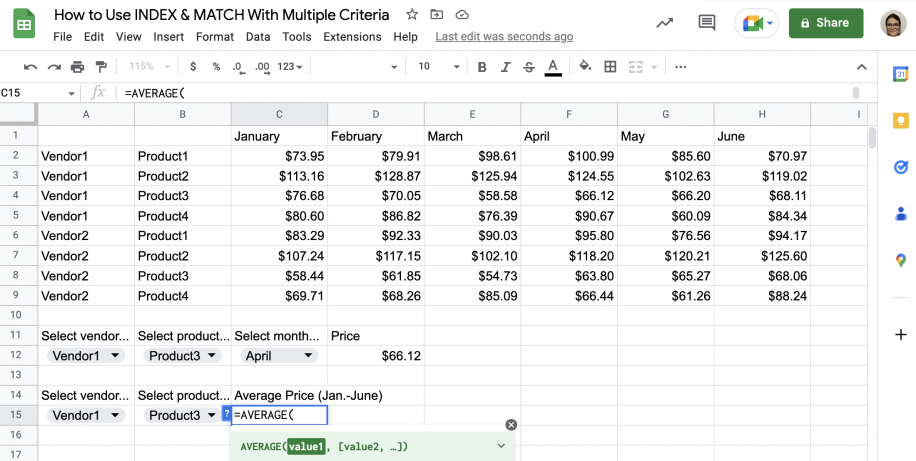
Task: Format as currency with dollar icon
Action: point(193,67)
